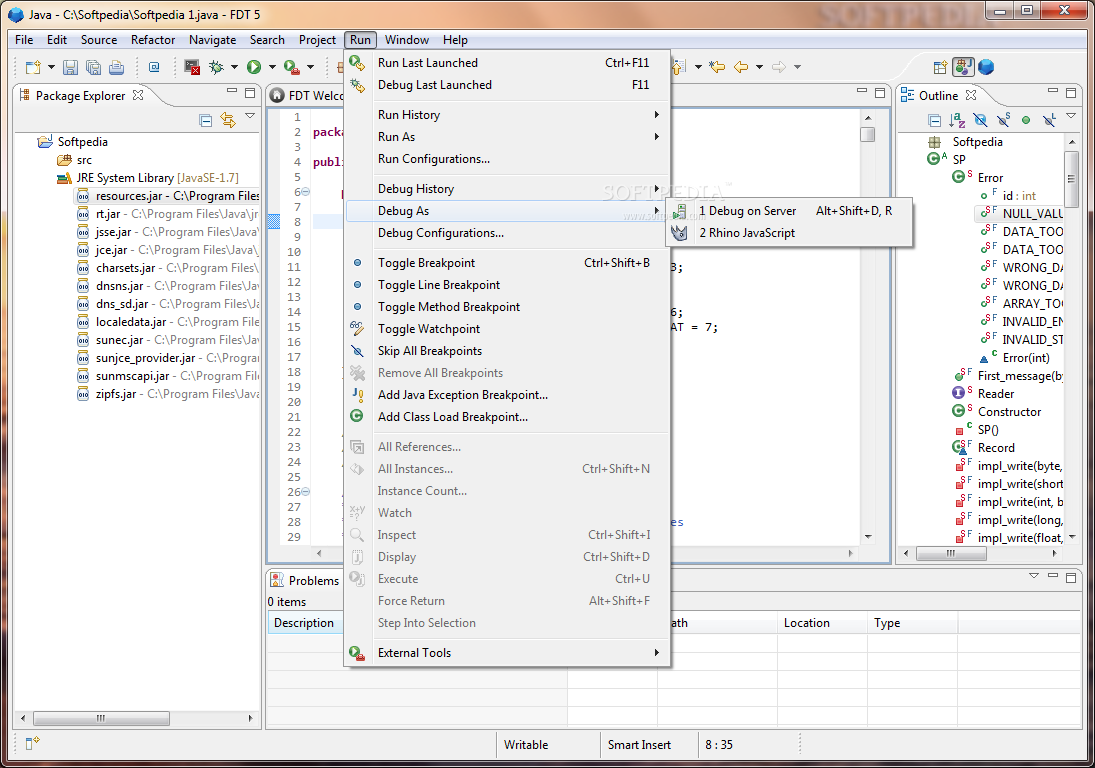1095x768 pixels.
Task: Toggle Skip All Breakpoints
Action: (508, 350)
